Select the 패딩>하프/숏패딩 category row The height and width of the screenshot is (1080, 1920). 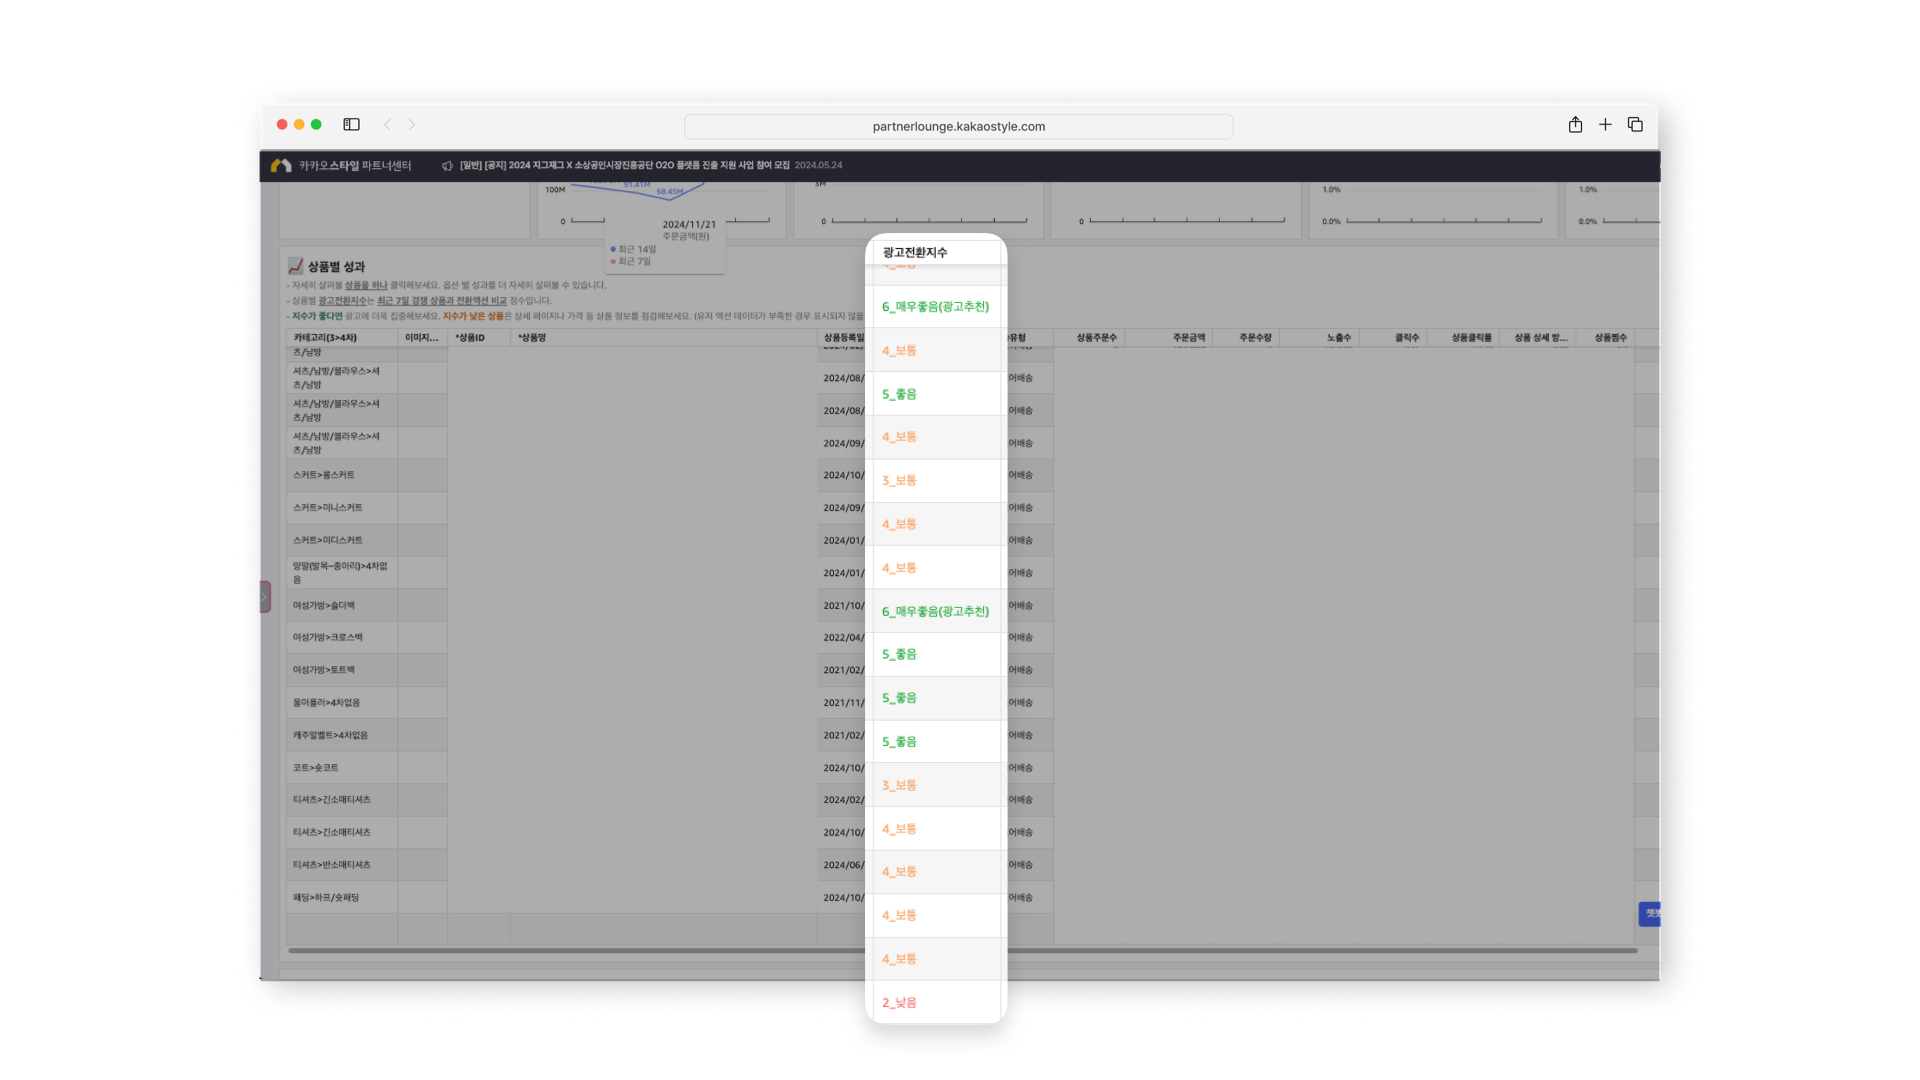[x=342, y=897]
